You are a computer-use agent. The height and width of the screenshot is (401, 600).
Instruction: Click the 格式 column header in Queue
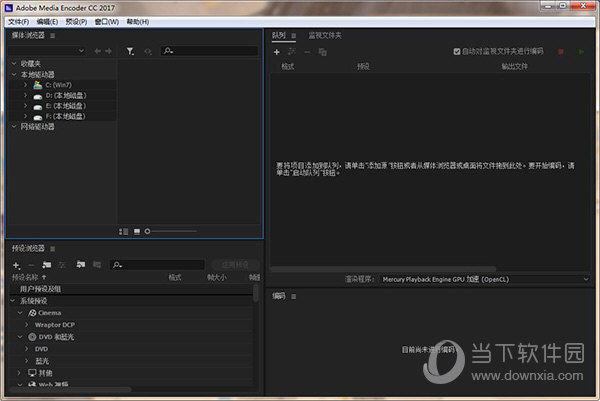[x=288, y=67]
